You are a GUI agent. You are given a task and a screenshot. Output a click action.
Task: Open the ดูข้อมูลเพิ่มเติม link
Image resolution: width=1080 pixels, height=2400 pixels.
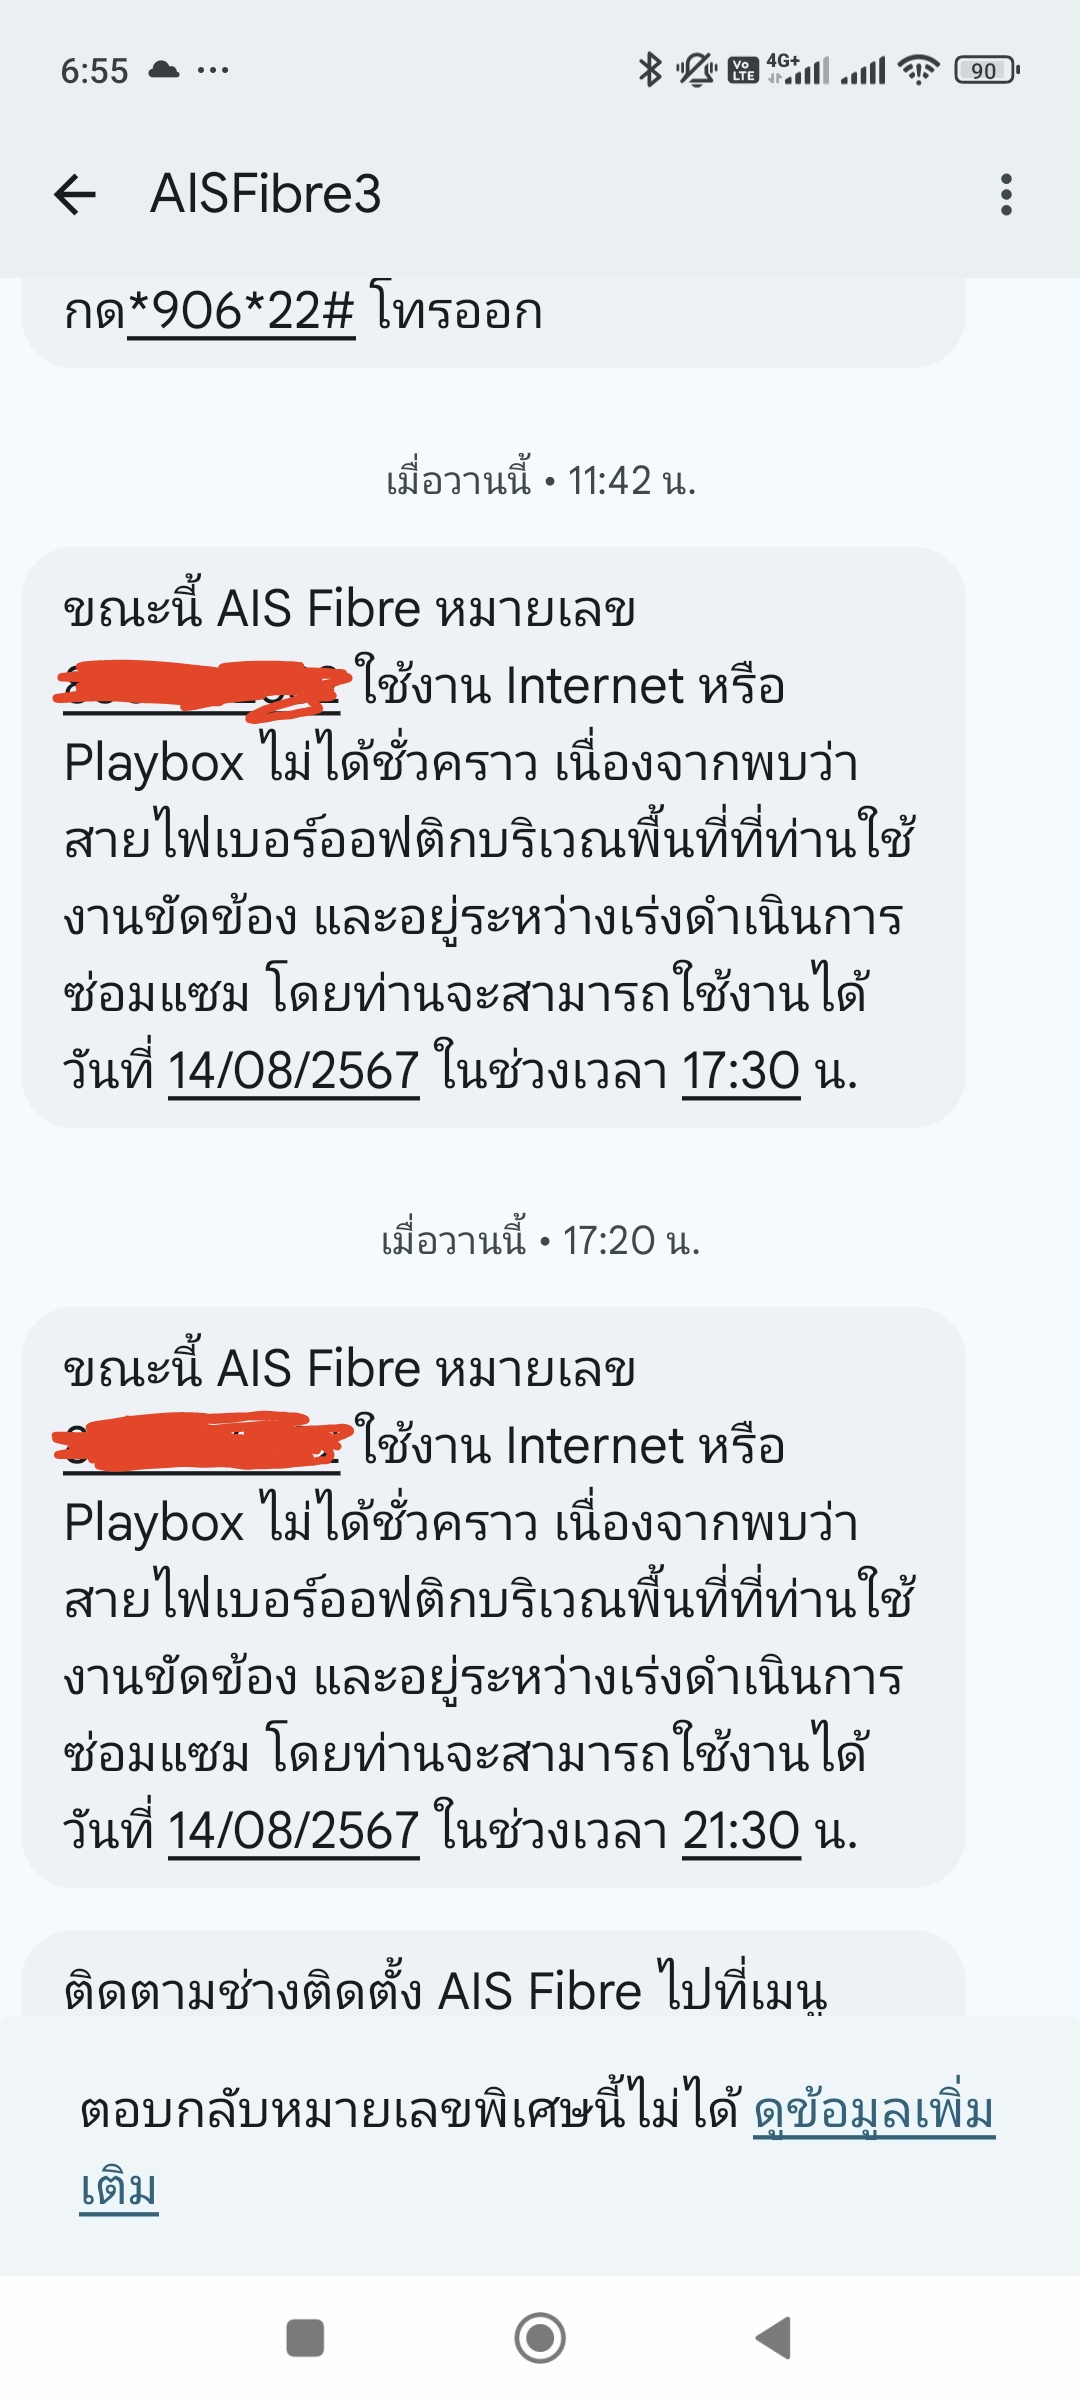pos(538,2148)
